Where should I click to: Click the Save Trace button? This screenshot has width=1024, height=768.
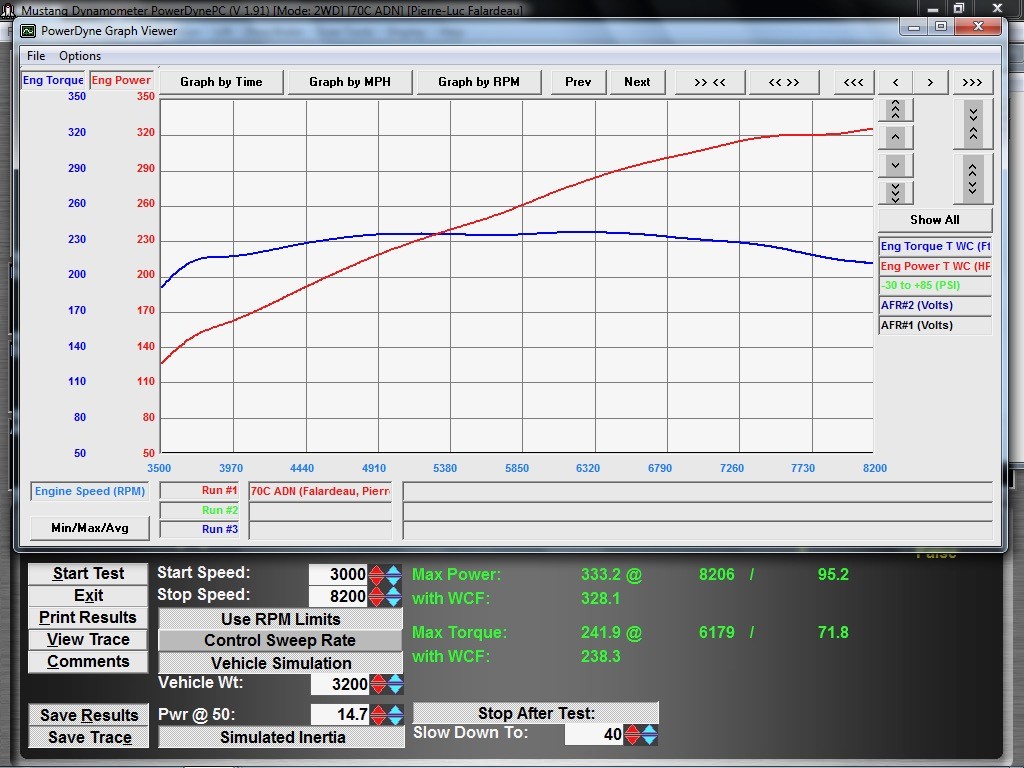[89, 737]
